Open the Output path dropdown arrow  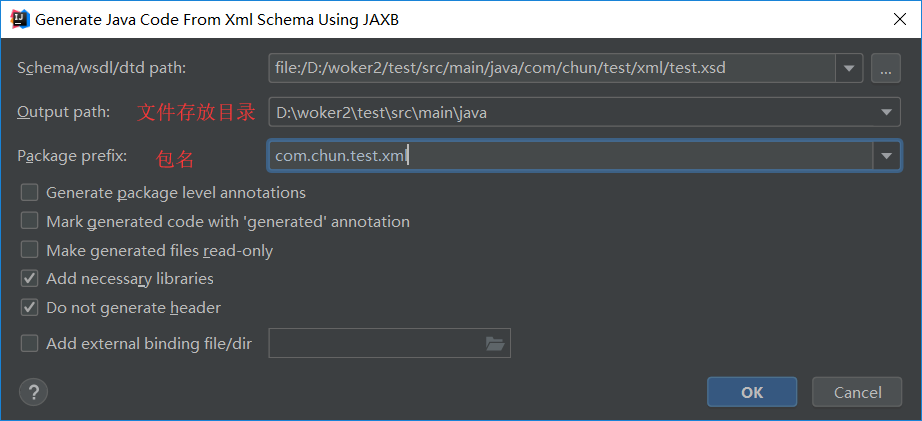pyautogui.click(x=886, y=113)
